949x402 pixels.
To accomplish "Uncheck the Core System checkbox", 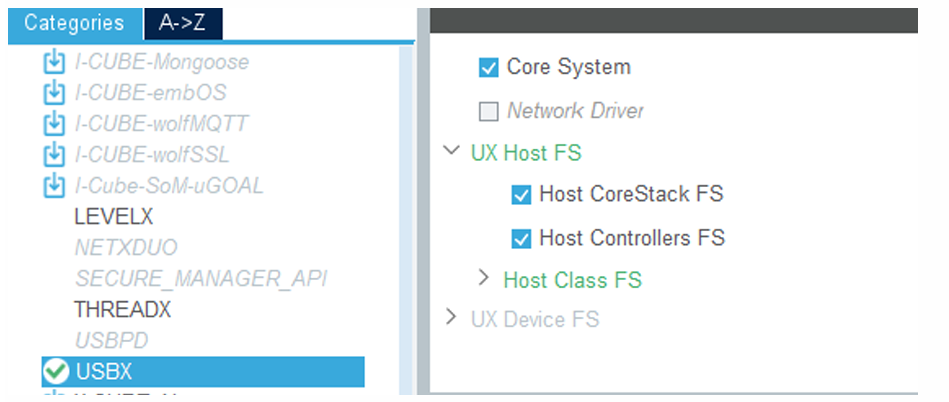I will pyautogui.click(x=488, y=68).
